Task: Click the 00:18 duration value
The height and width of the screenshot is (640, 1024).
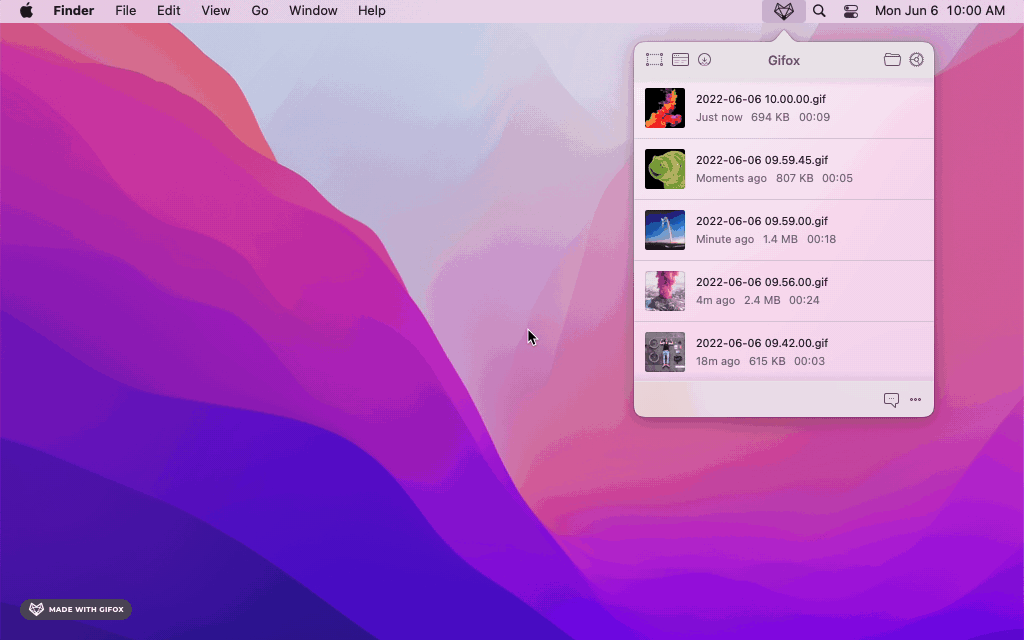Action: [x=822, y=240]
